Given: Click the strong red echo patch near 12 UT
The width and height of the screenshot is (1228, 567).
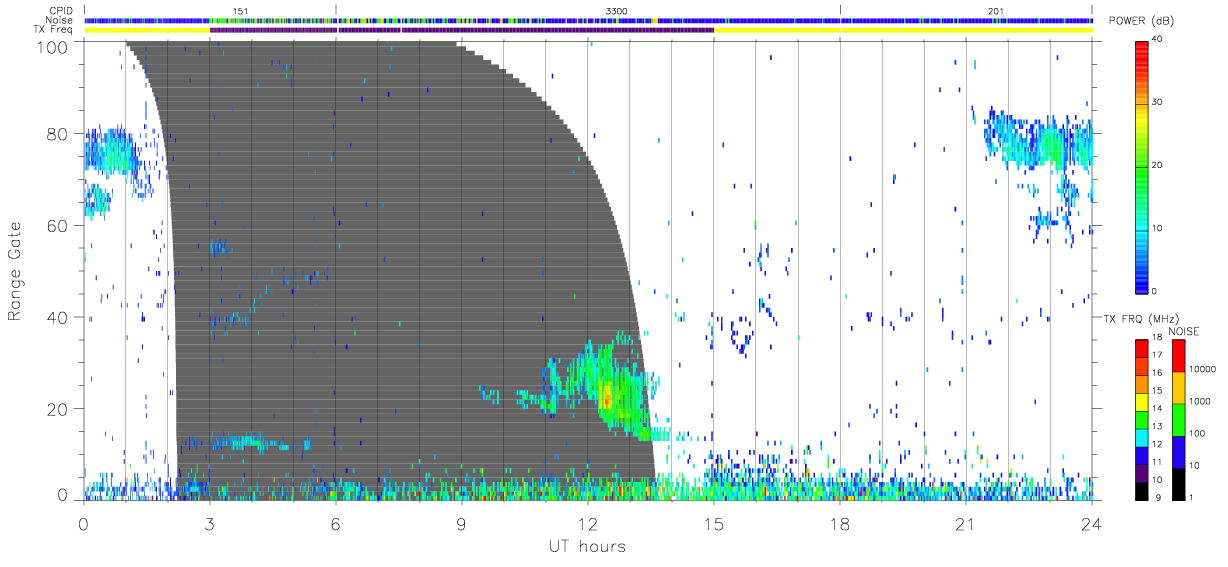Looking at the screenshot, I should click(x=607, y=398).
